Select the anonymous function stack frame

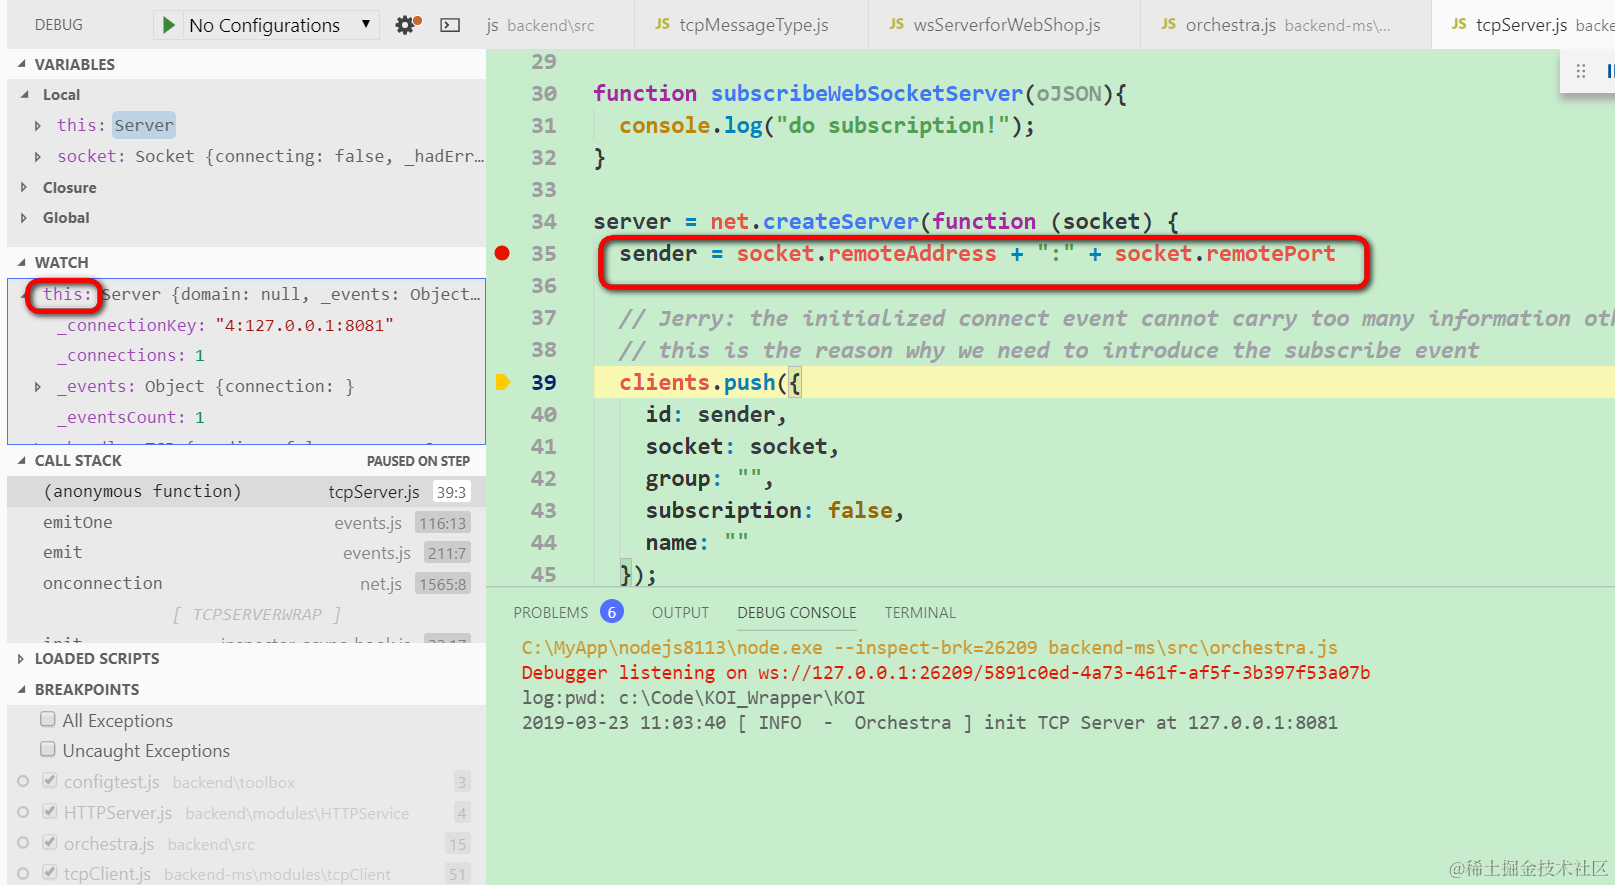[x=246, y=492]
